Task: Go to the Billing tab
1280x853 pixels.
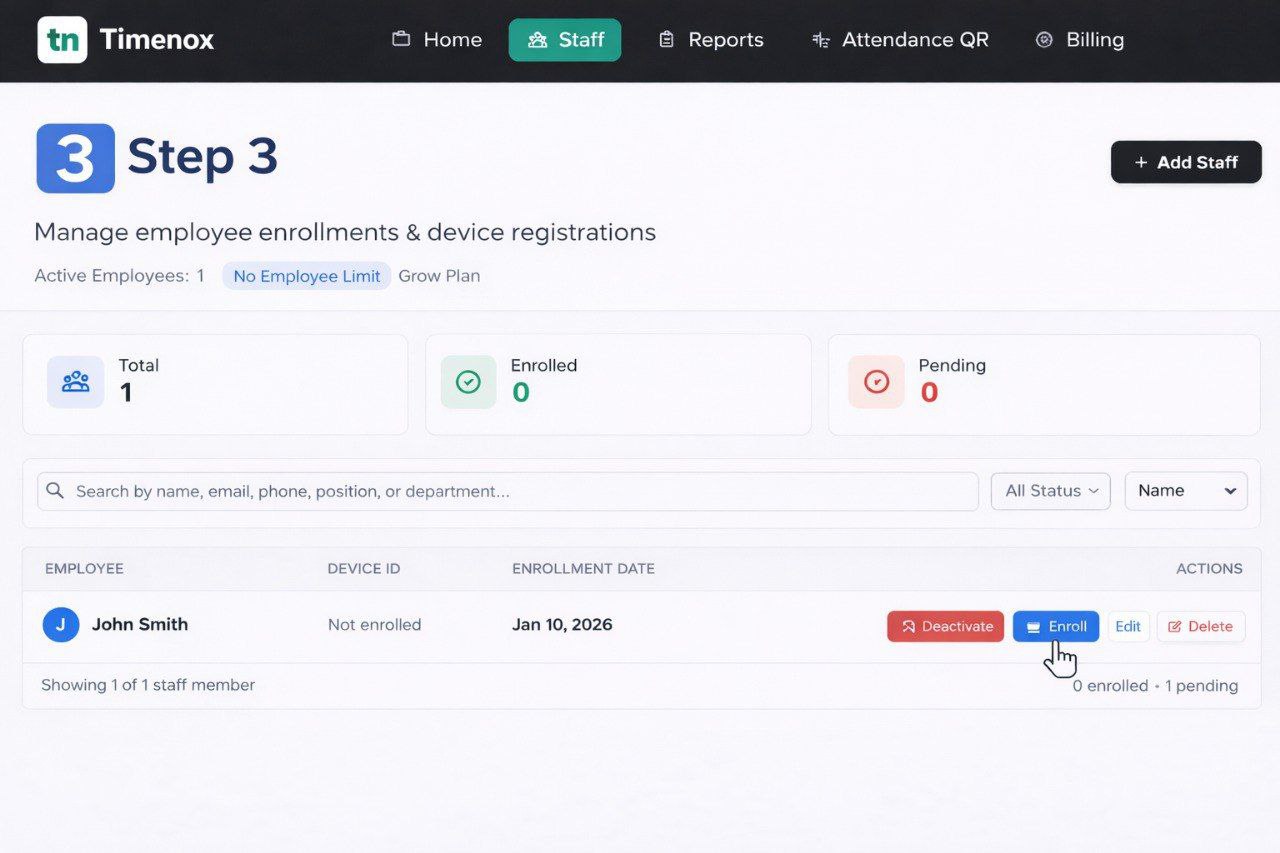Action: pyautogui.click(x=1079, y=40)
